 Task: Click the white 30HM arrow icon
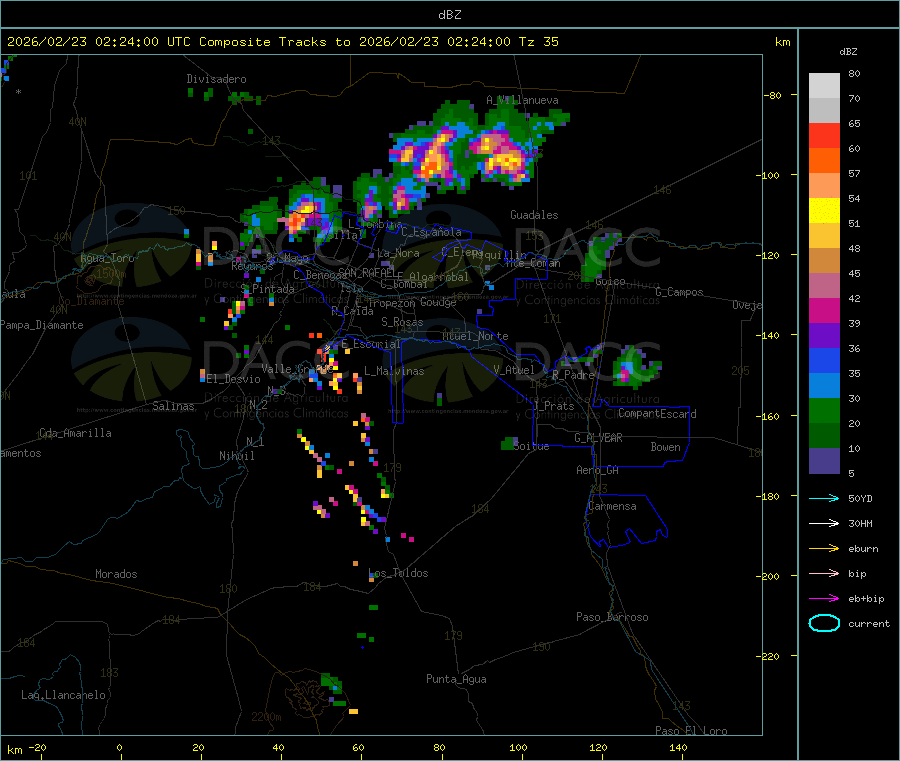[x=824, y=523]
